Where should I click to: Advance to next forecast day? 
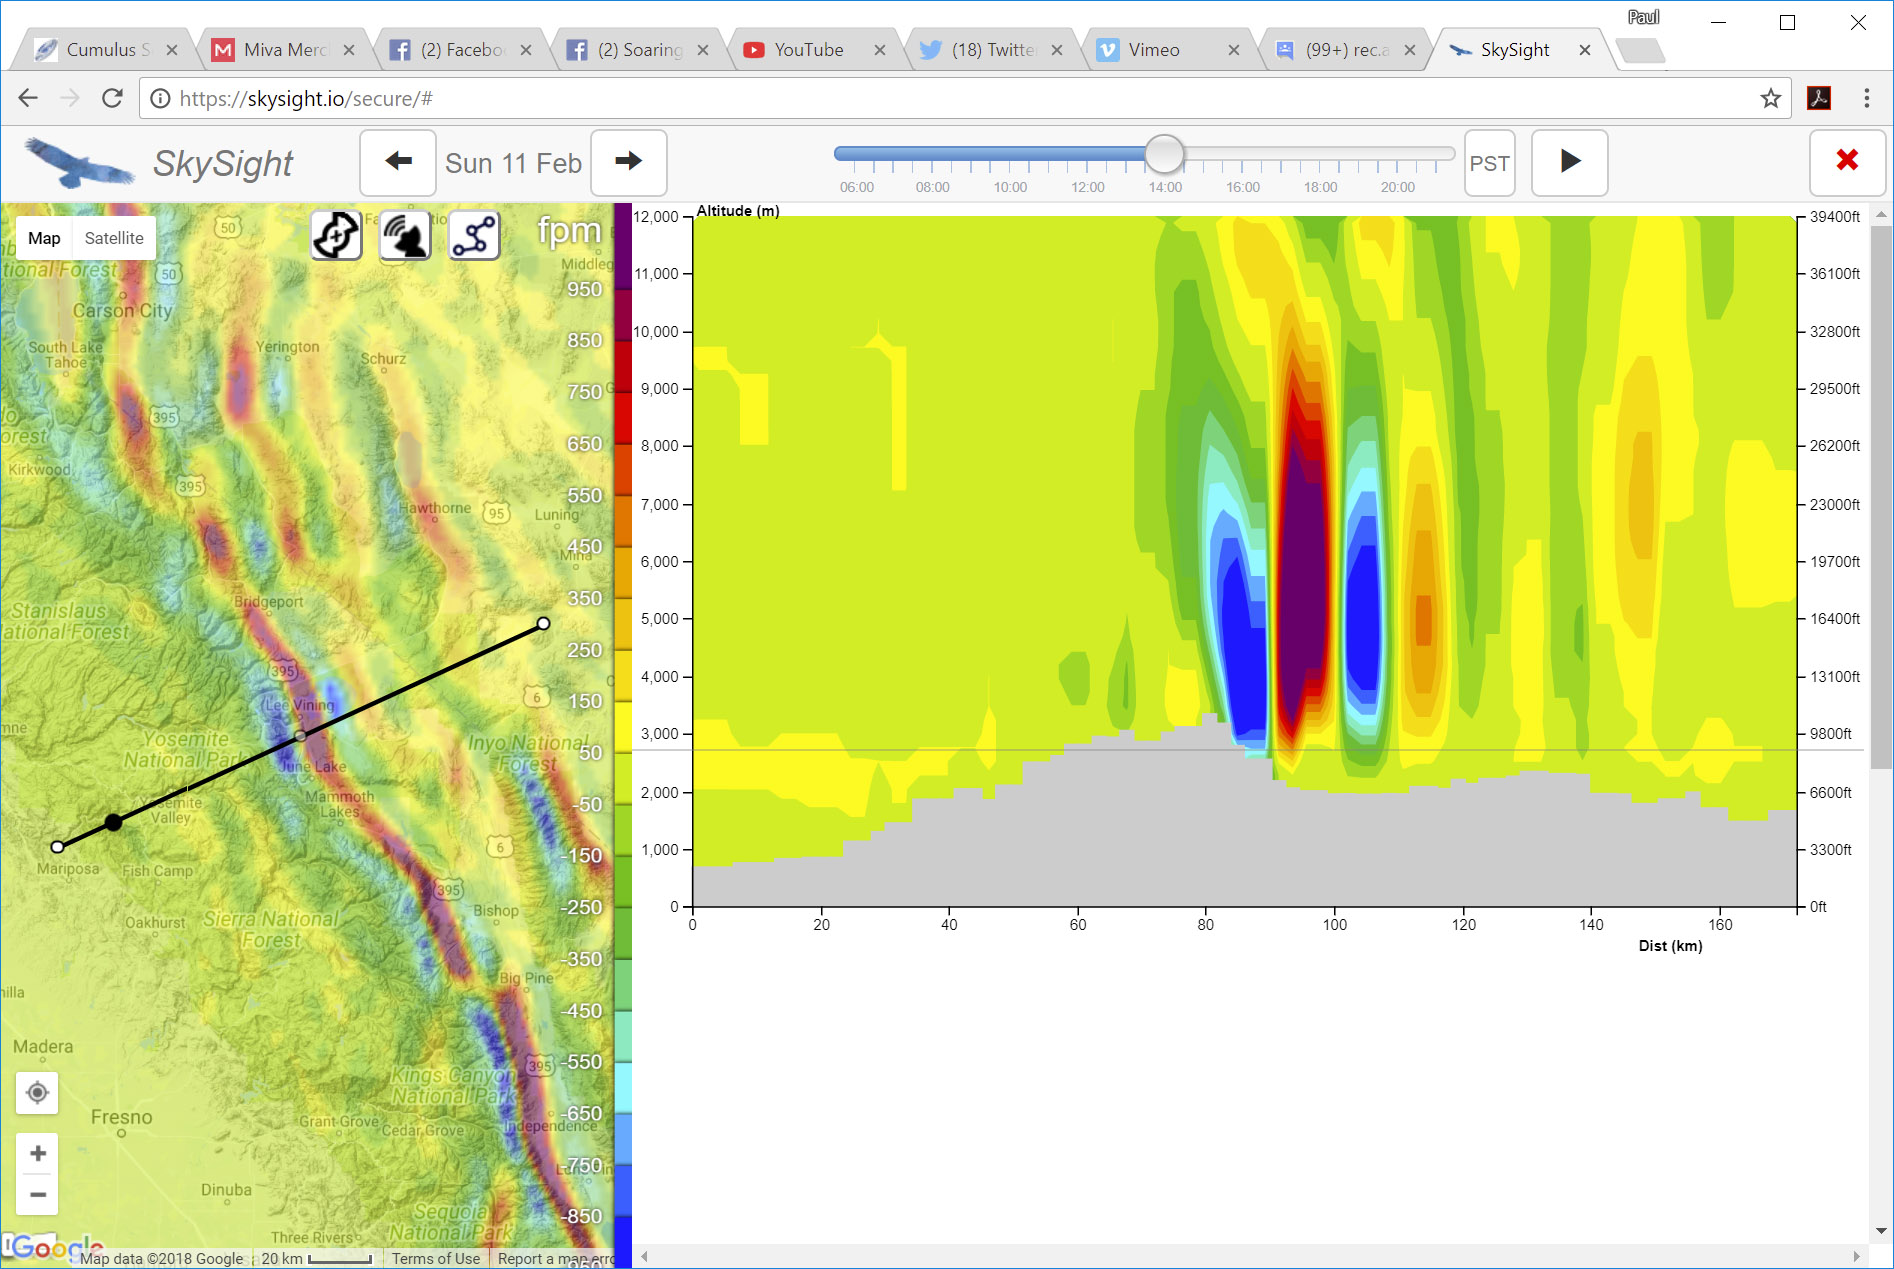pyautogui.click(x=628, y=162)
